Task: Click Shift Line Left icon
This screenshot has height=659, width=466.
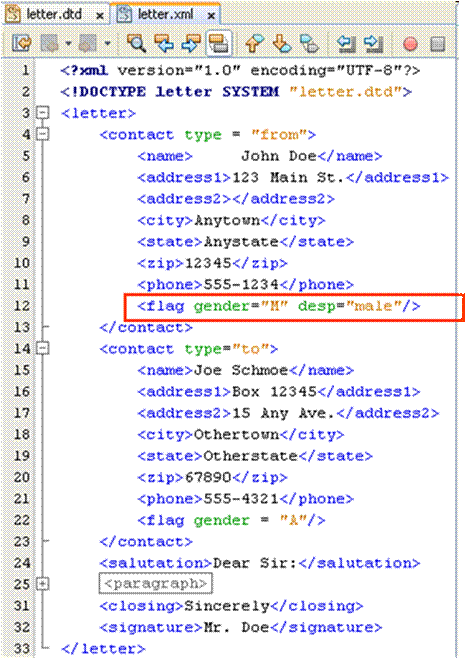Action: click(x=346, y=43)
